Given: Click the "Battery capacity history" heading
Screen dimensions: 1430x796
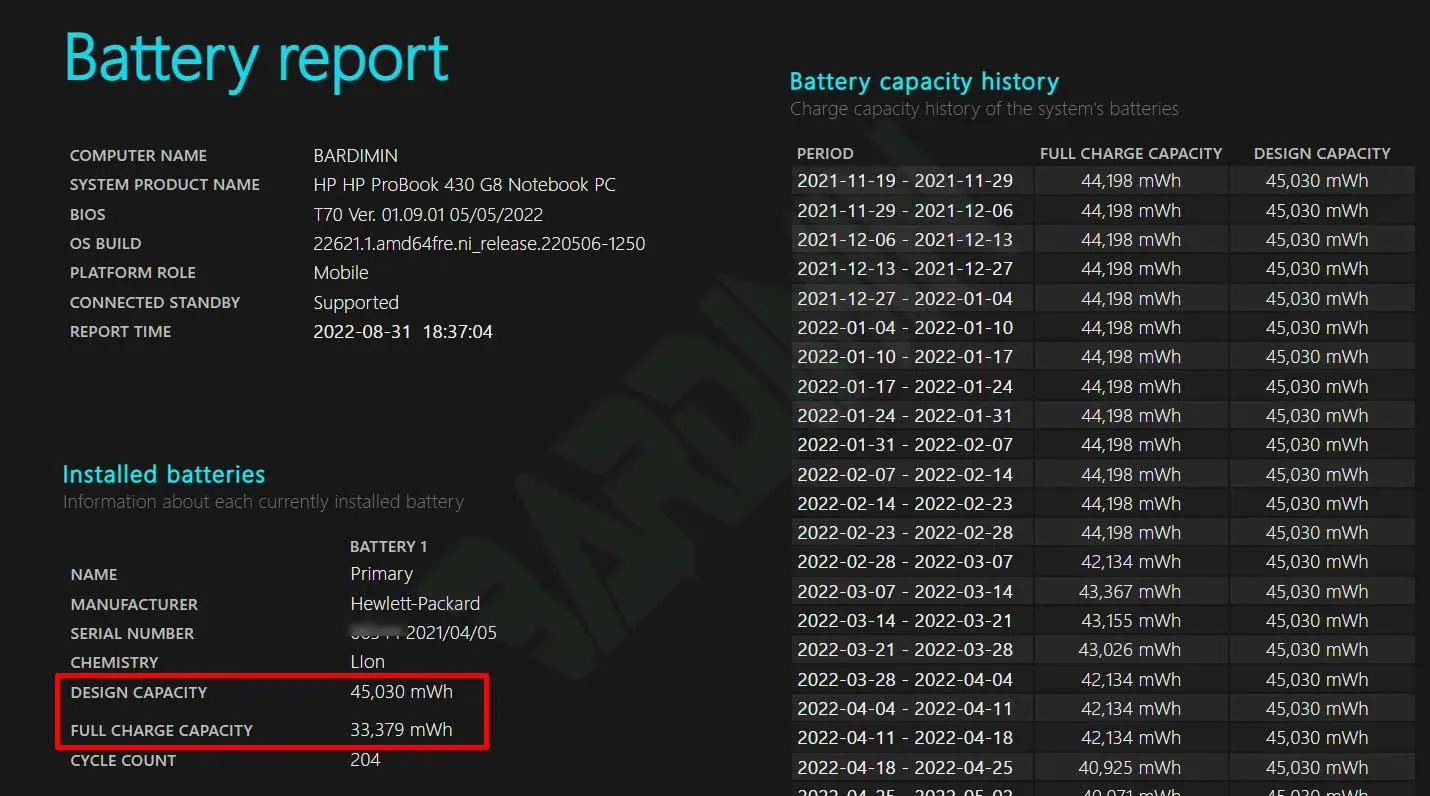Looking at the screenshot, I should (923, 82).
